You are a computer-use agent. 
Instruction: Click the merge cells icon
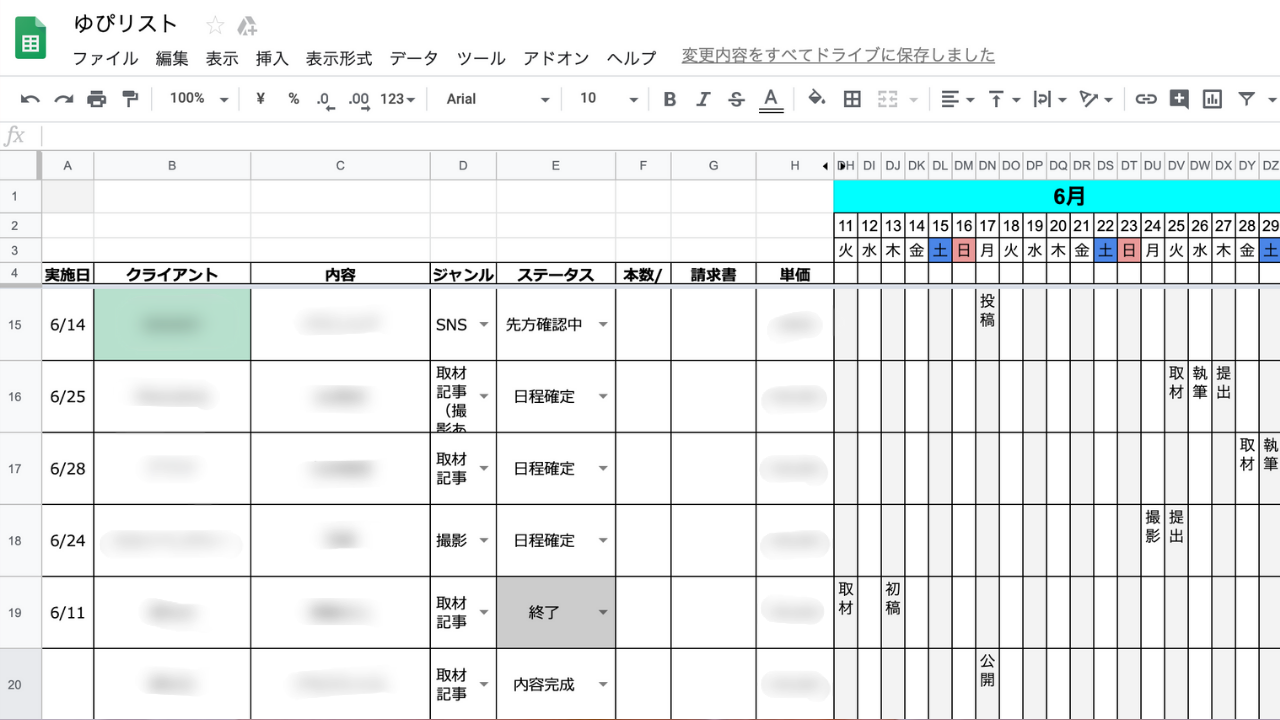tap(887, 99)
